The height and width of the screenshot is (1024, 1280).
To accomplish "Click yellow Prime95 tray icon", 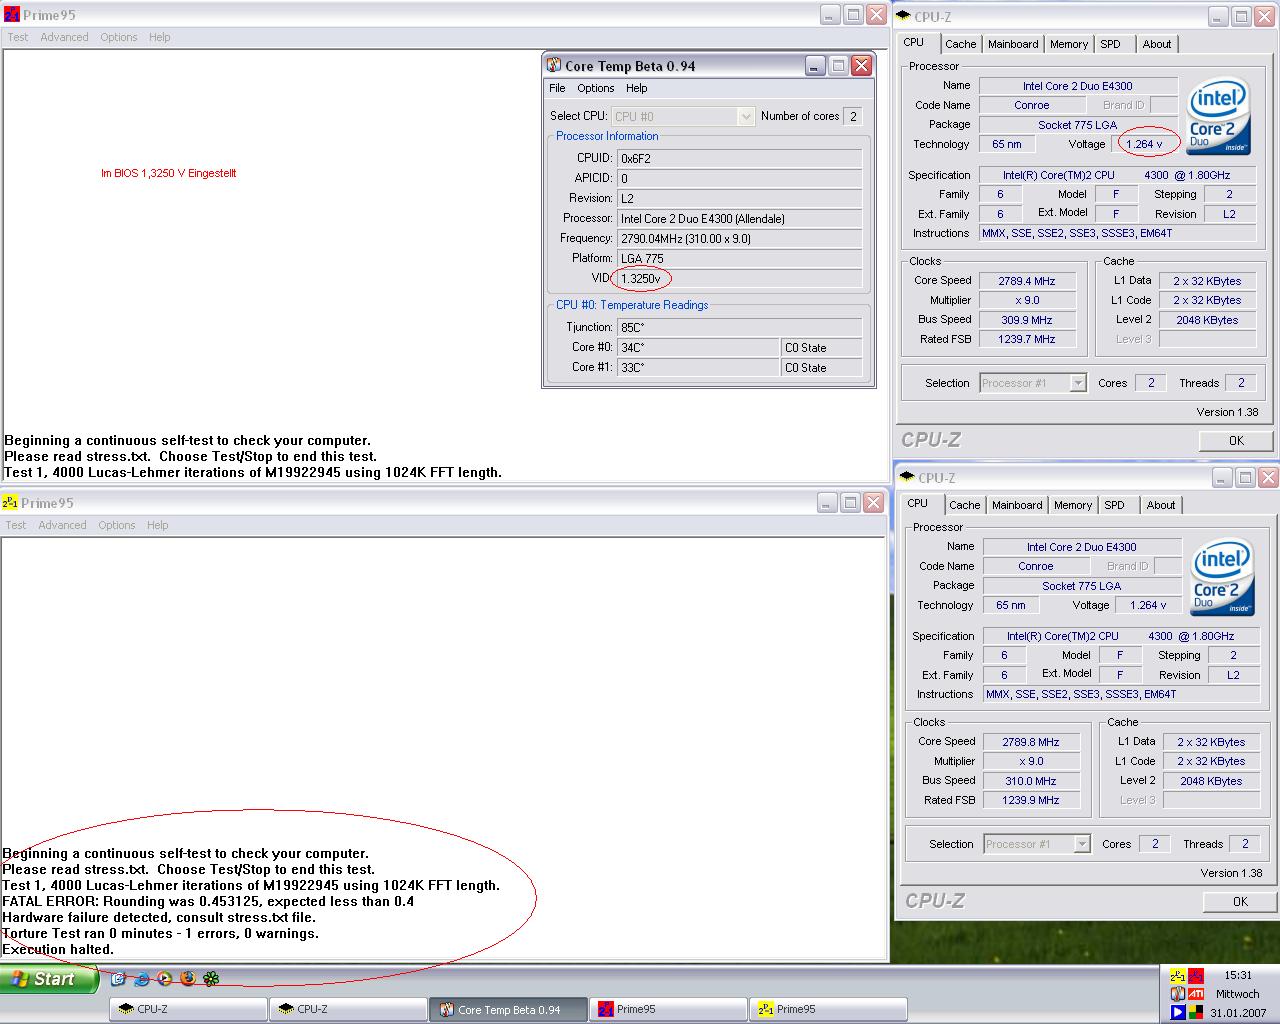I will (1178, 976).
